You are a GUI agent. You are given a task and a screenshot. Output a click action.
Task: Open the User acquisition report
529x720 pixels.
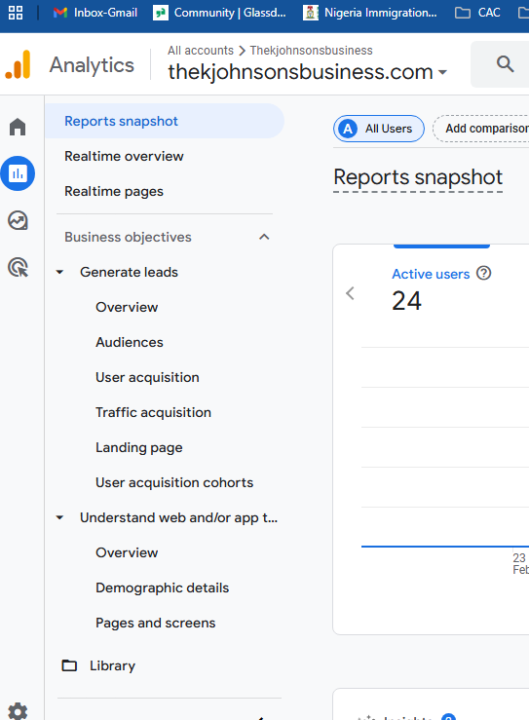[x=147, y=377]
